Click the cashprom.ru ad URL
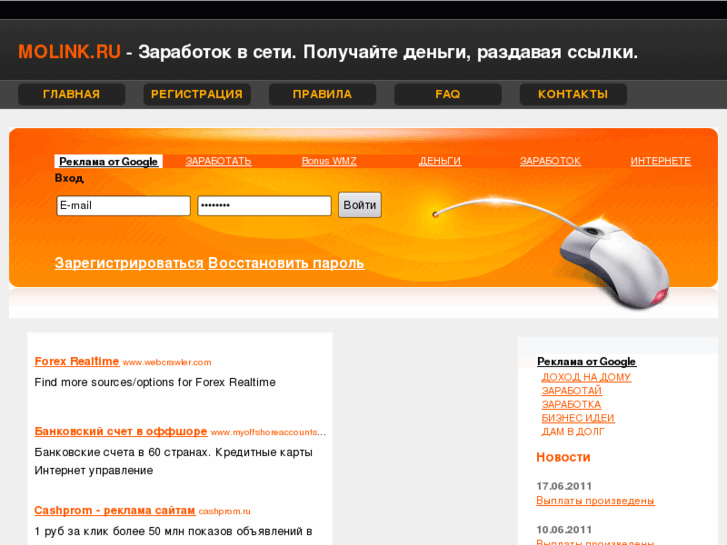The height and width of the screenshot is (545, 727). coord(224,511)
